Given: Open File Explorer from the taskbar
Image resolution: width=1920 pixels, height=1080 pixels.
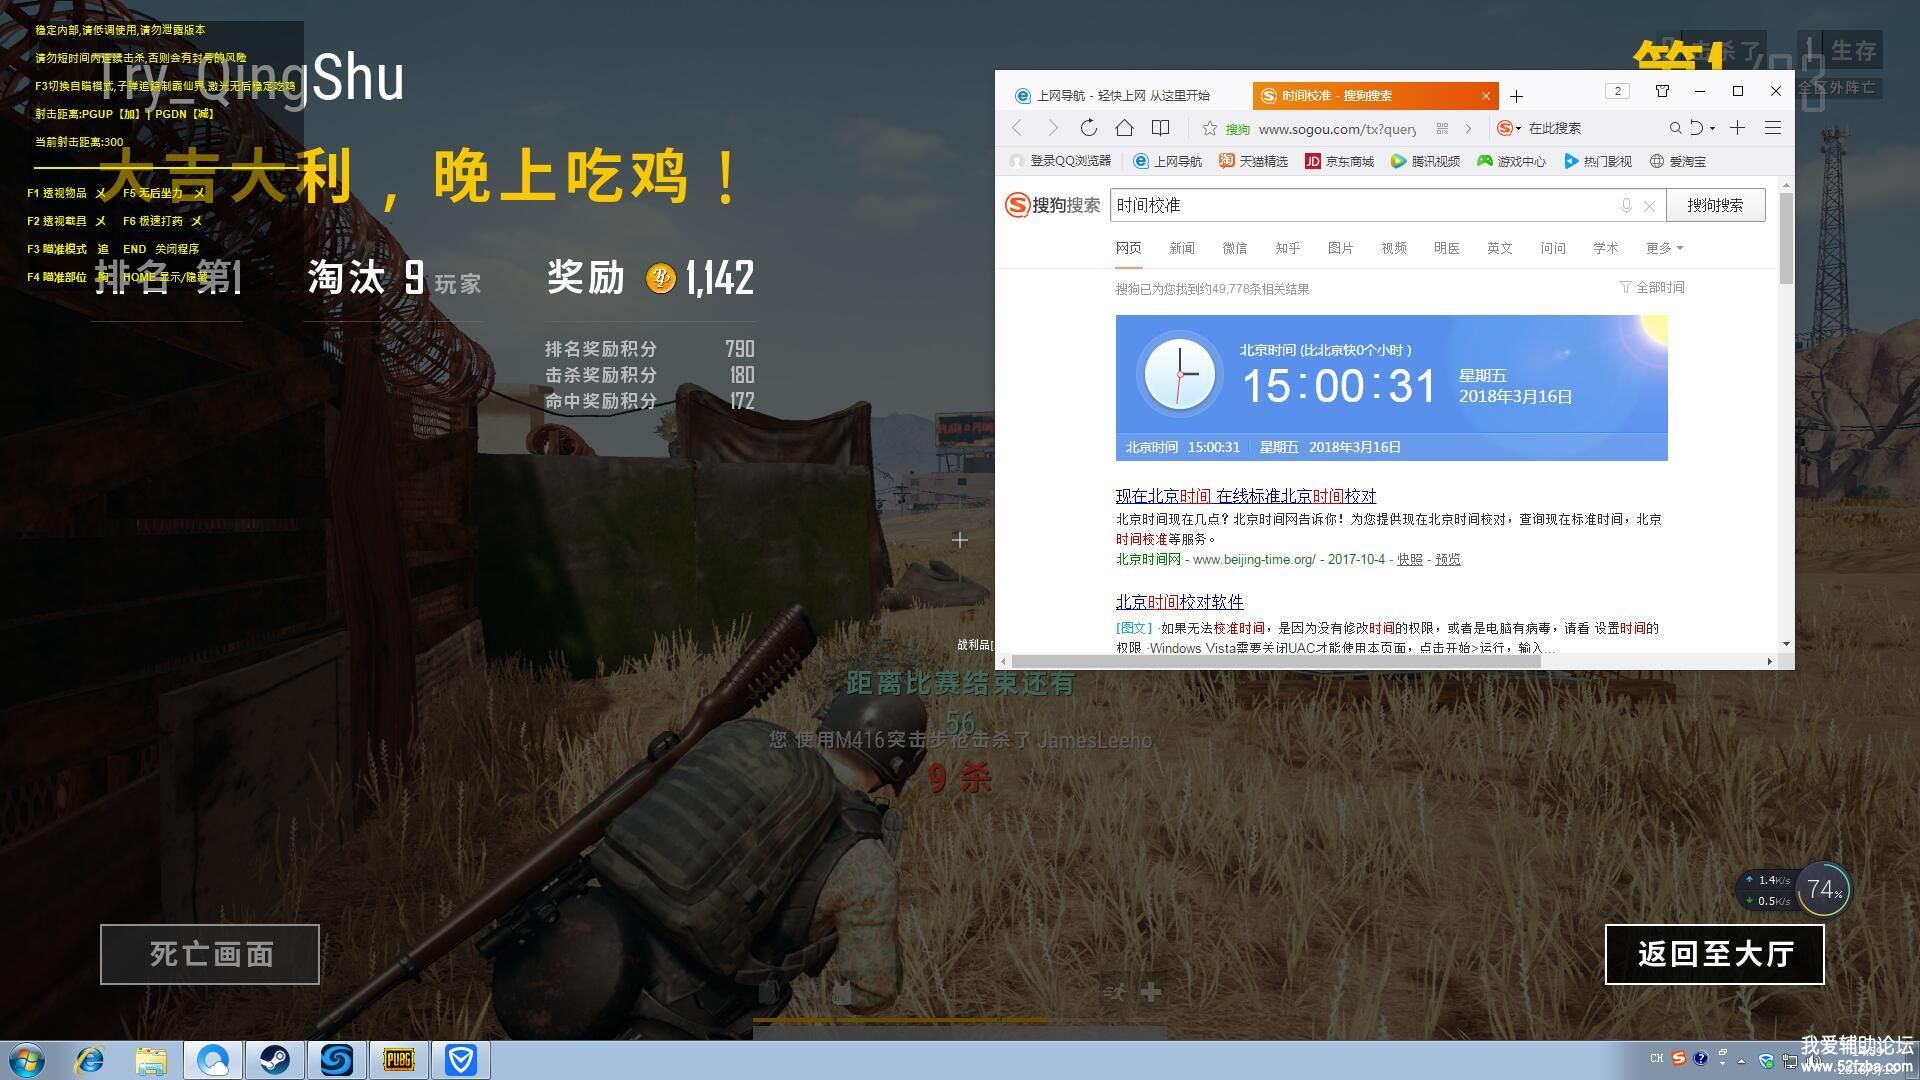Looking at the screenshot, I should 151,1060.
